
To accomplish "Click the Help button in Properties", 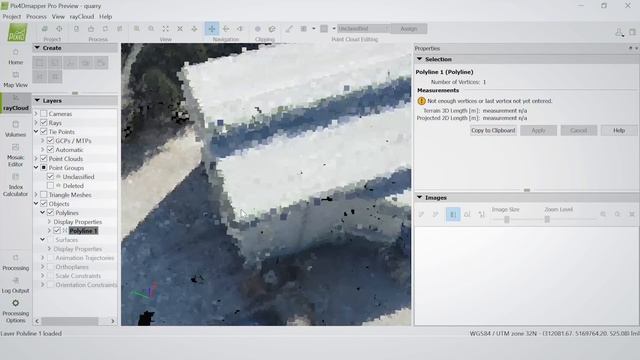I will tap(619, 130).
